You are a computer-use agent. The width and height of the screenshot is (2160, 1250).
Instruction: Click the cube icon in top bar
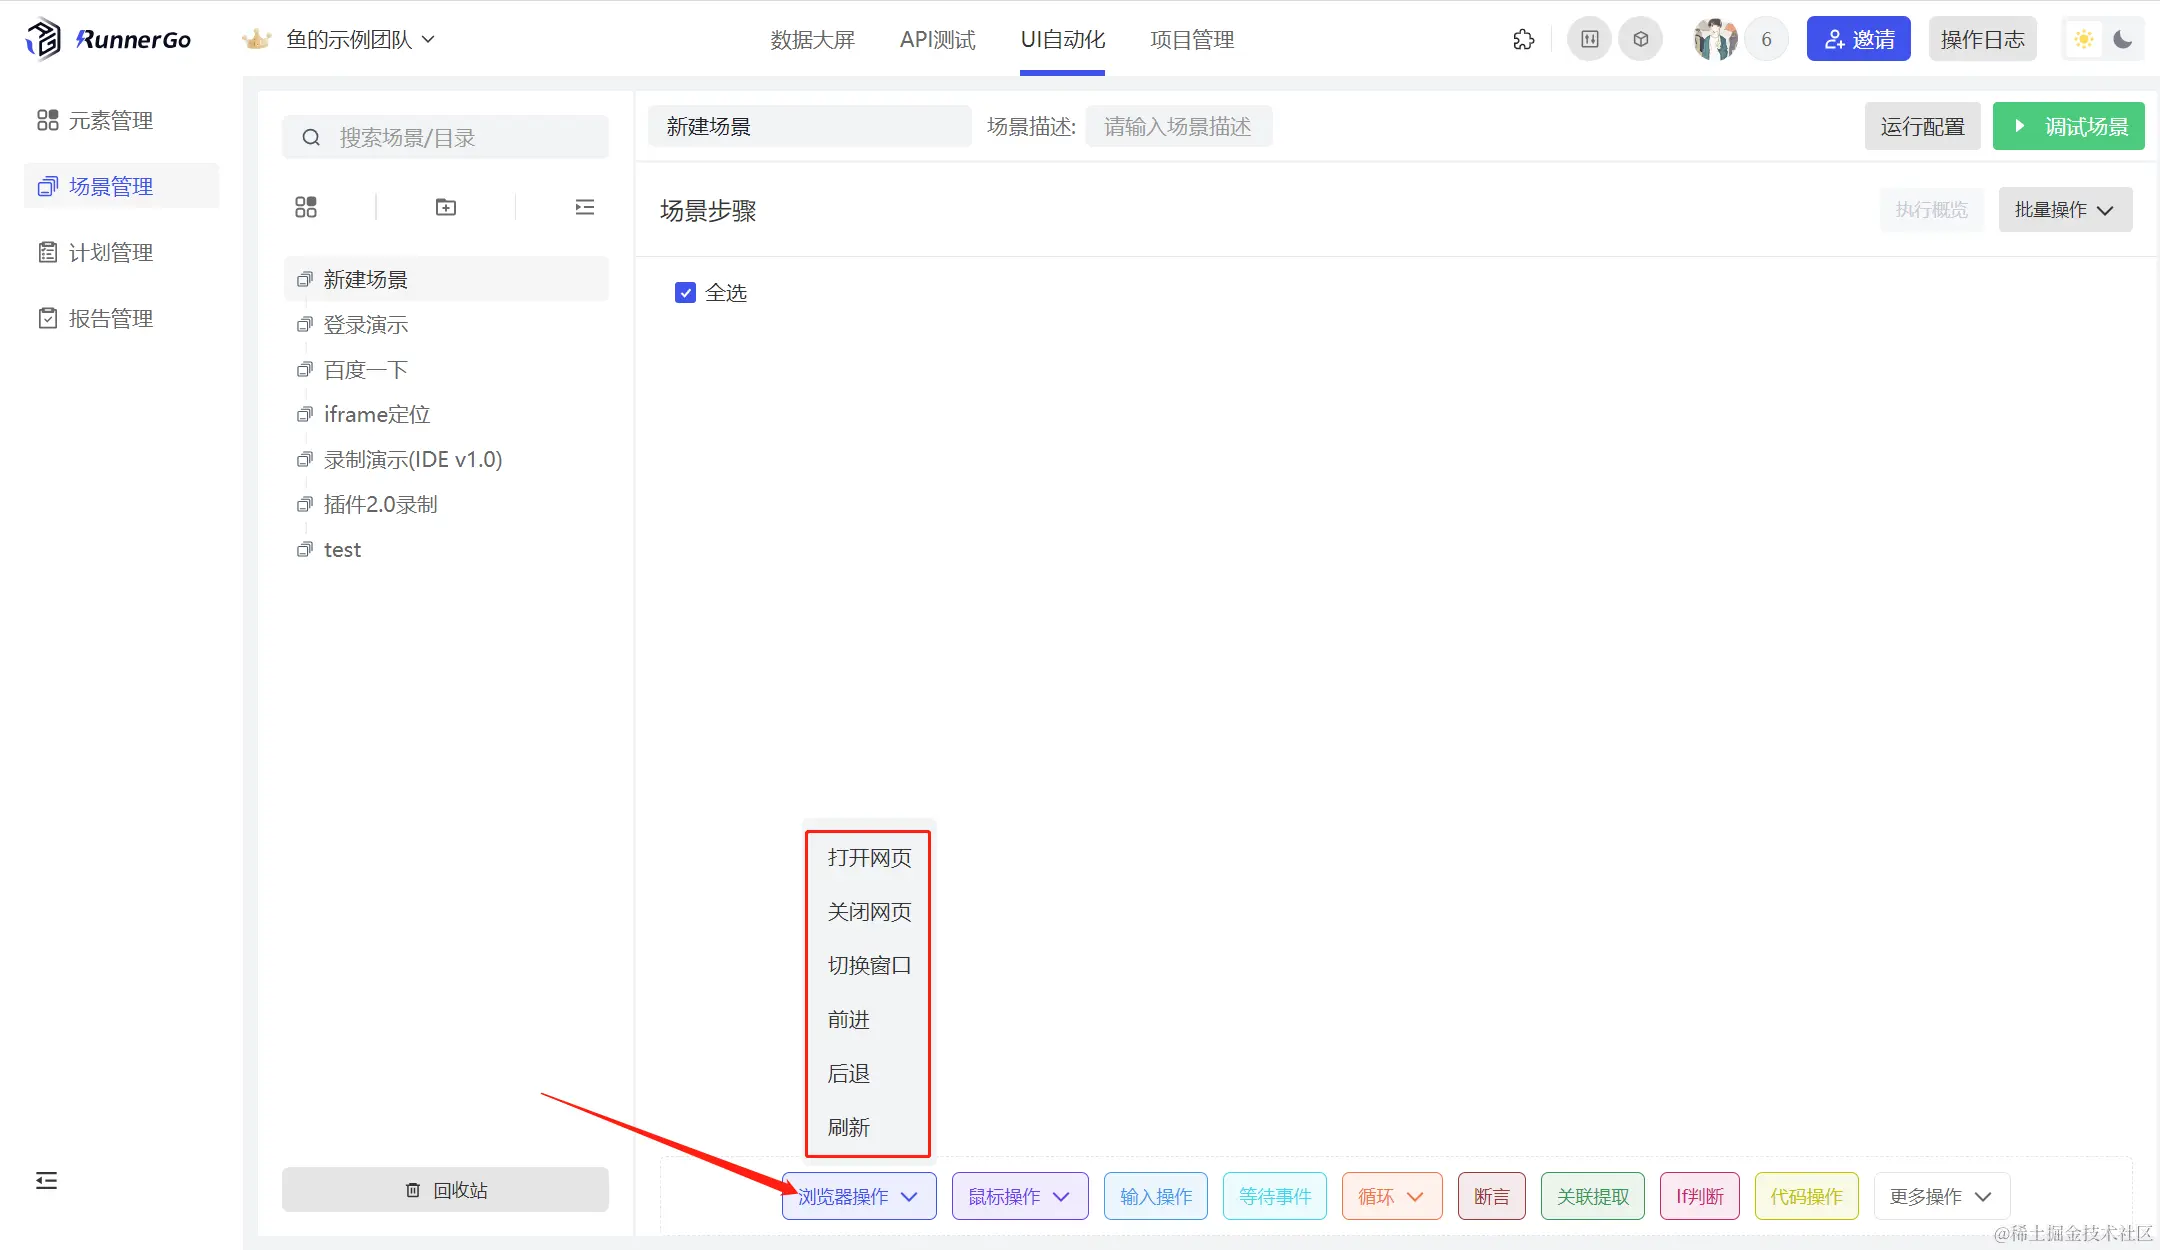(x=1640, y=40)
